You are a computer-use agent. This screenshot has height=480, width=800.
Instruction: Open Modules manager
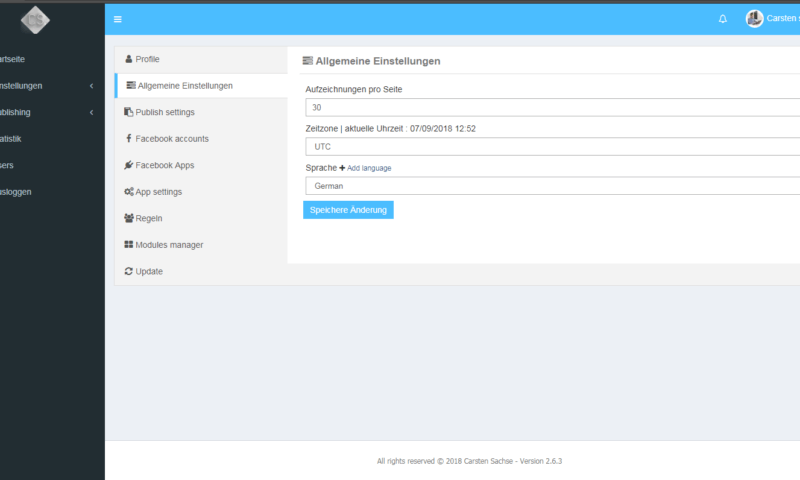pyautogui.click(x=201, y=245)
